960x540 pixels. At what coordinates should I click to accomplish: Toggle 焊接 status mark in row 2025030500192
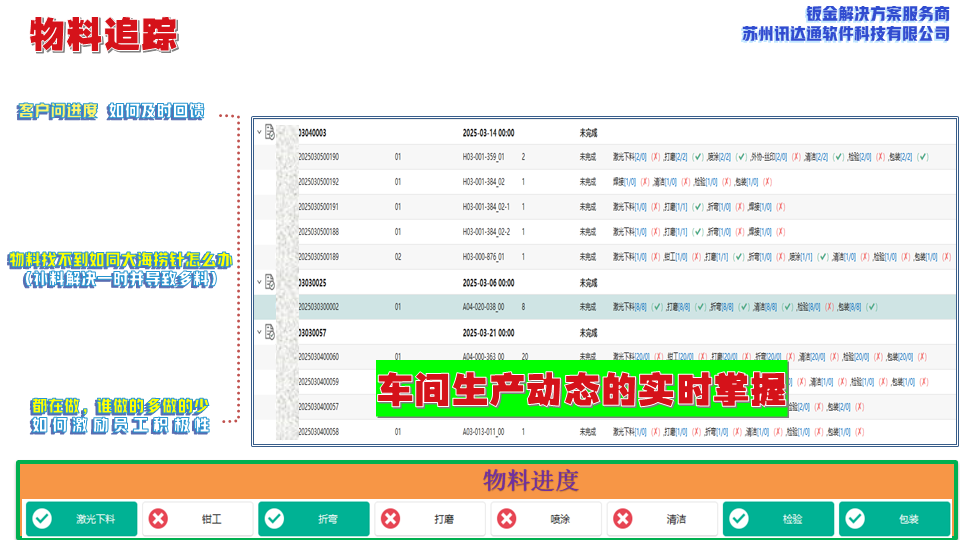(643, 182)
